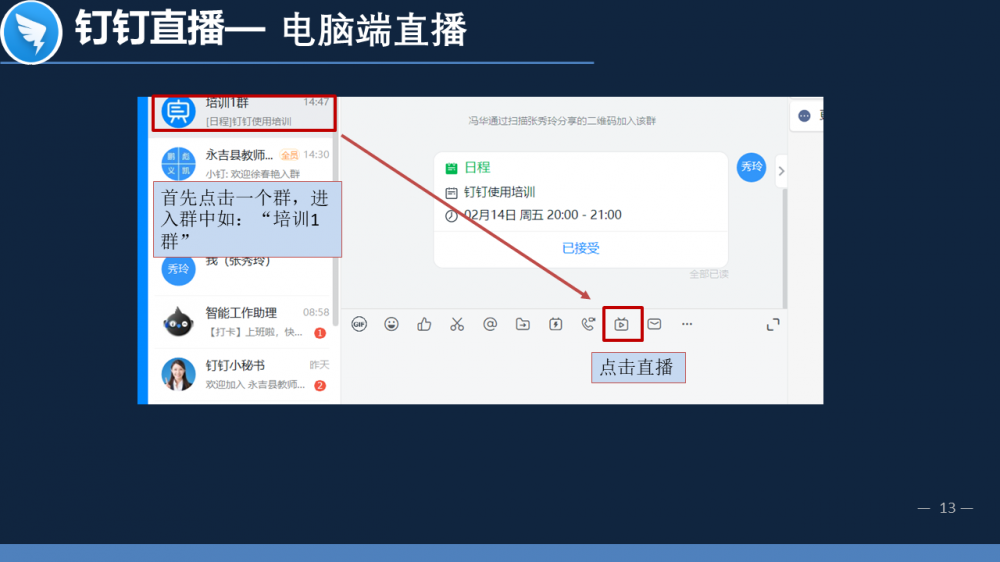
Task: Click the @ mention icon
Action: click(490, 324)
